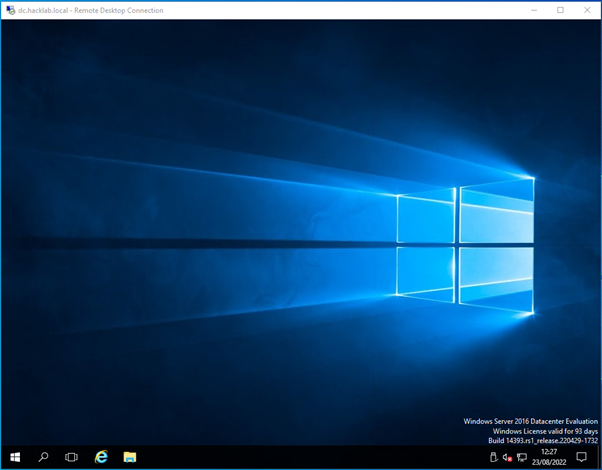Click the Show desktop sliver on taskbar
The width and height of the screenshot is (602, 470).
(599, 457)
